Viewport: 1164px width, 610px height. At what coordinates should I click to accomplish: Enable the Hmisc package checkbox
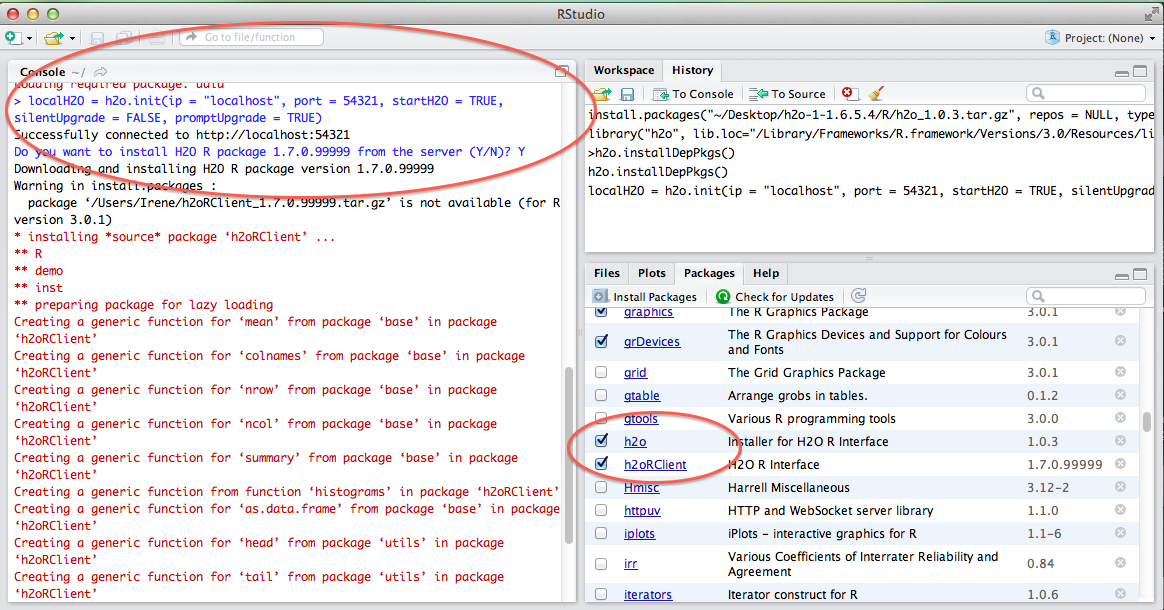tap(601, 488)
